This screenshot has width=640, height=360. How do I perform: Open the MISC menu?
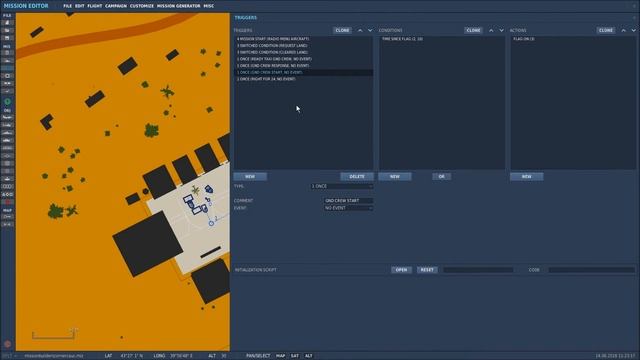(x=209, y=6)
